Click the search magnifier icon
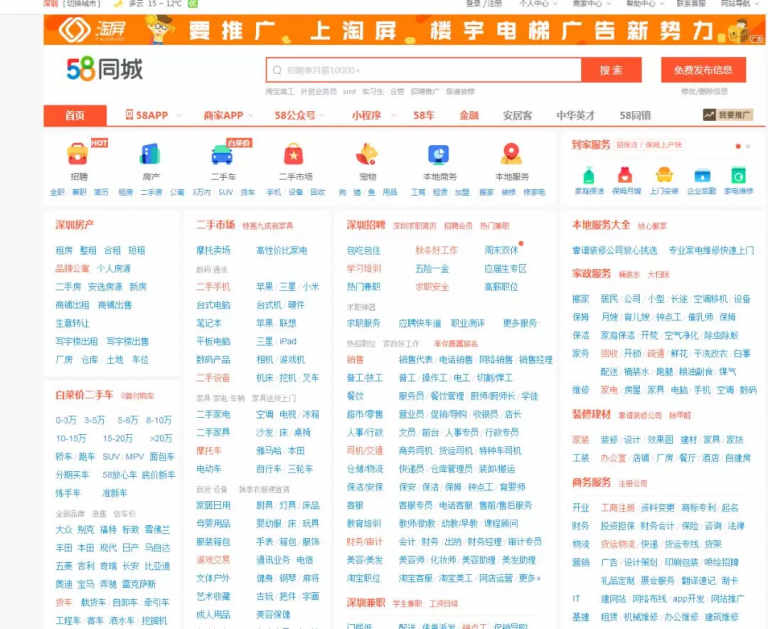768x629 pixels. point(277,70)
